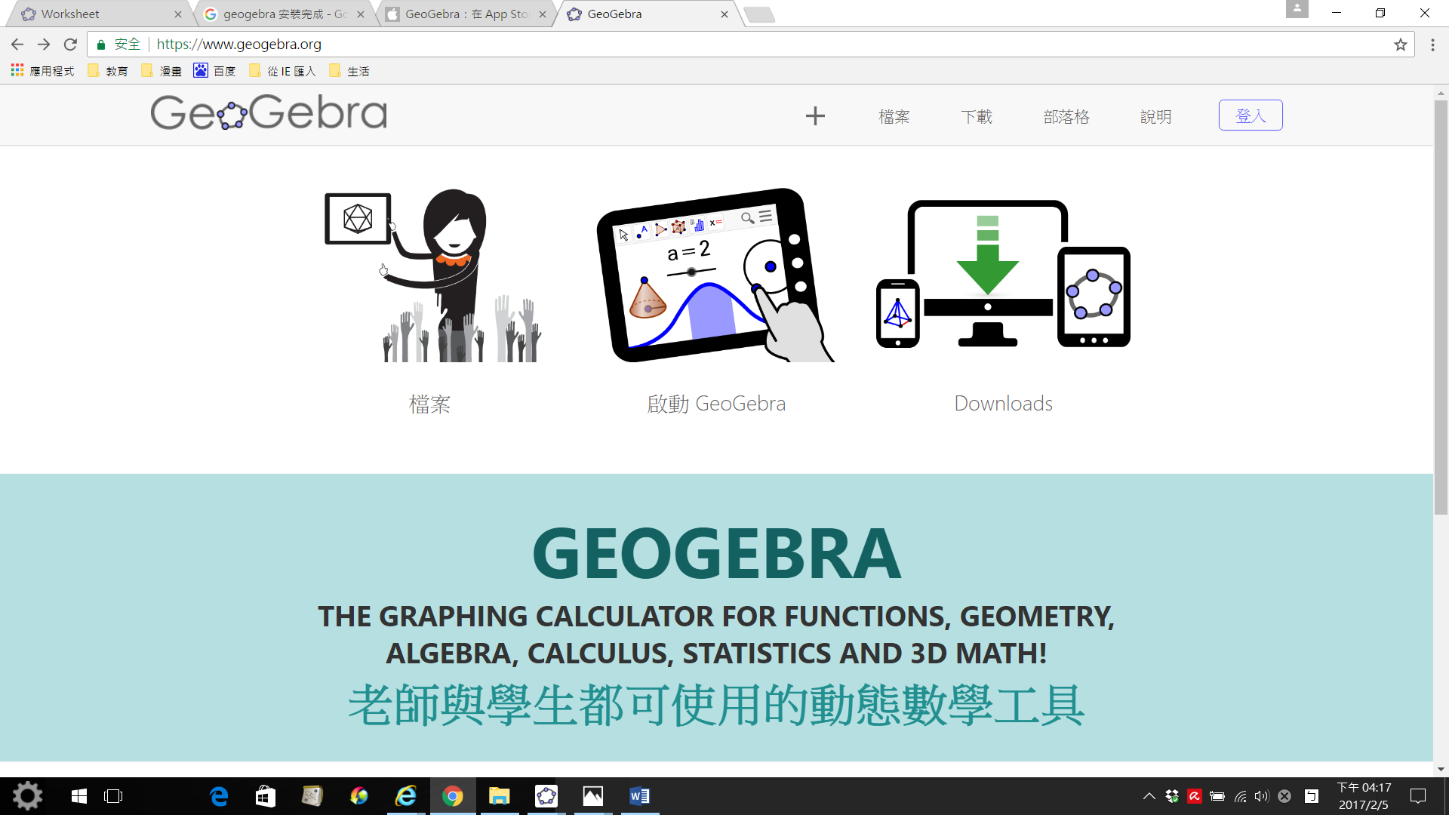Open Internet Explorer from taskbar
Image resolution: width=1449 pixels, height=815 pixels.
(x=405, y=796)
